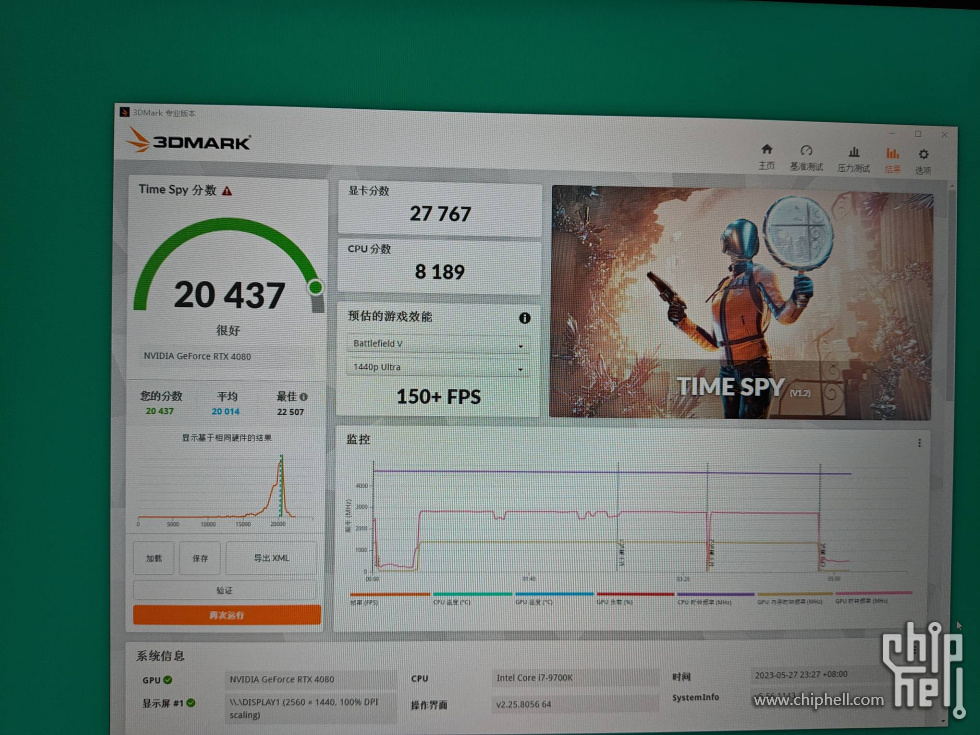Click the 预估的游戏效能 heading
Viewport: 980px width, 735px height.
389,316
